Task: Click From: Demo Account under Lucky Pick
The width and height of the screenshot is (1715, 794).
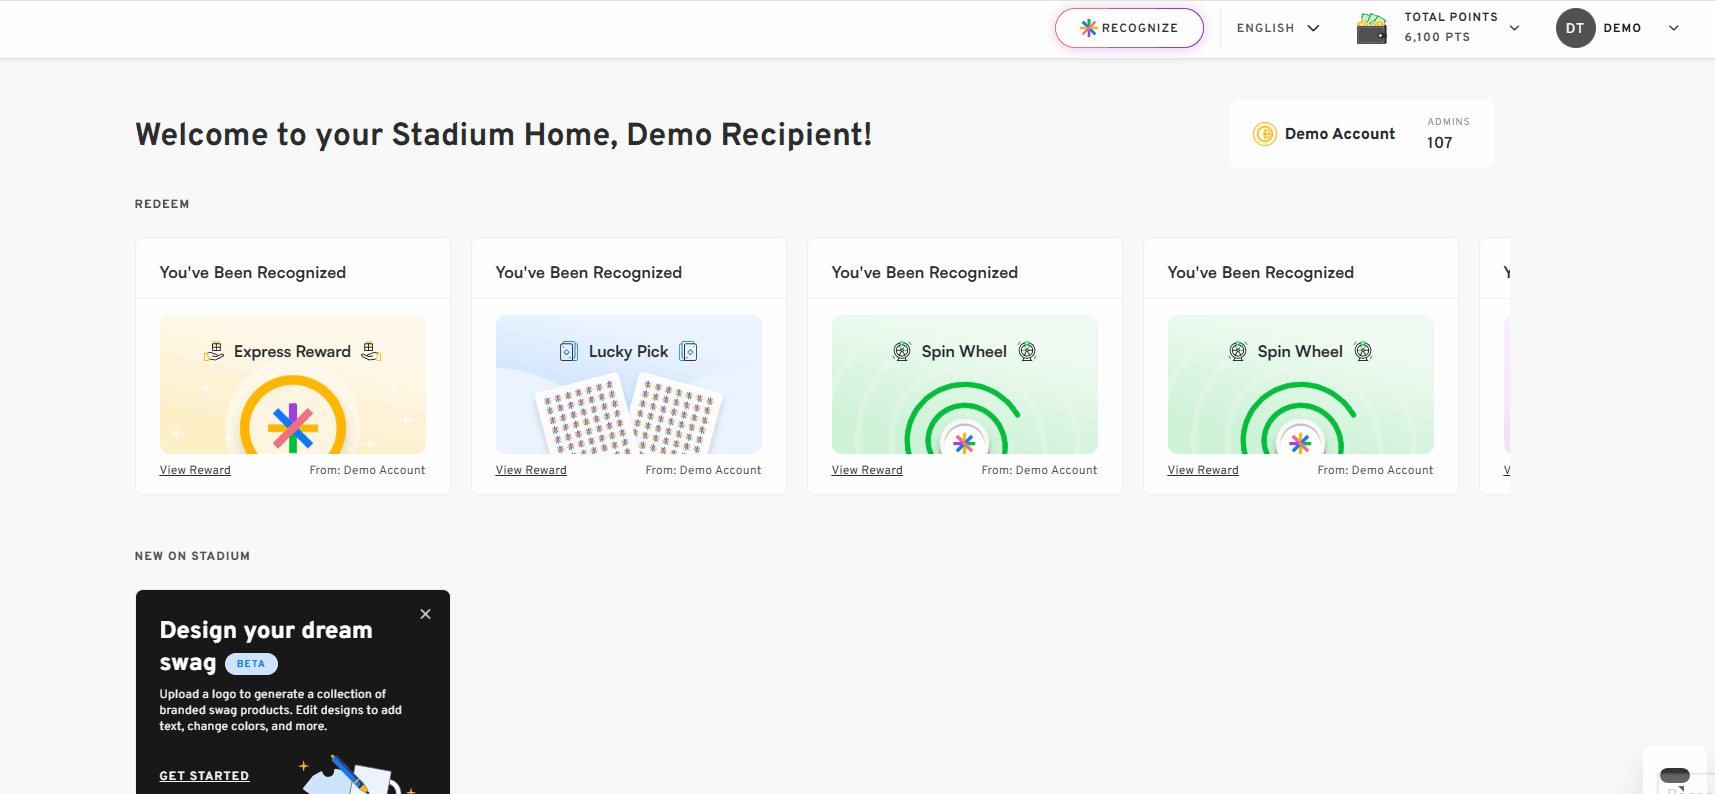Action: pyautogui.click(x=703, y=470)
